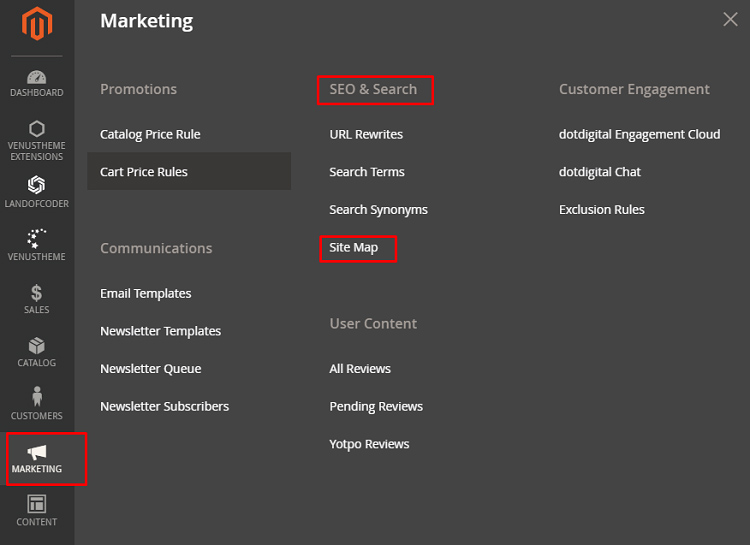Open Search Terms page
This screenshot has height=545, width=750.
(367, 172)
